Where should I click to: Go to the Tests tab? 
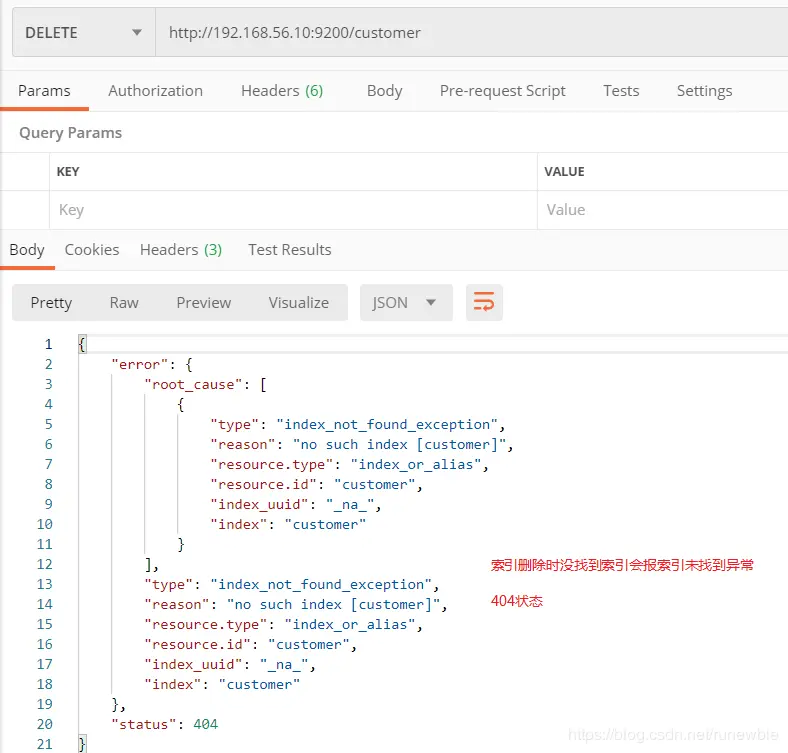[x=621, y=91]
